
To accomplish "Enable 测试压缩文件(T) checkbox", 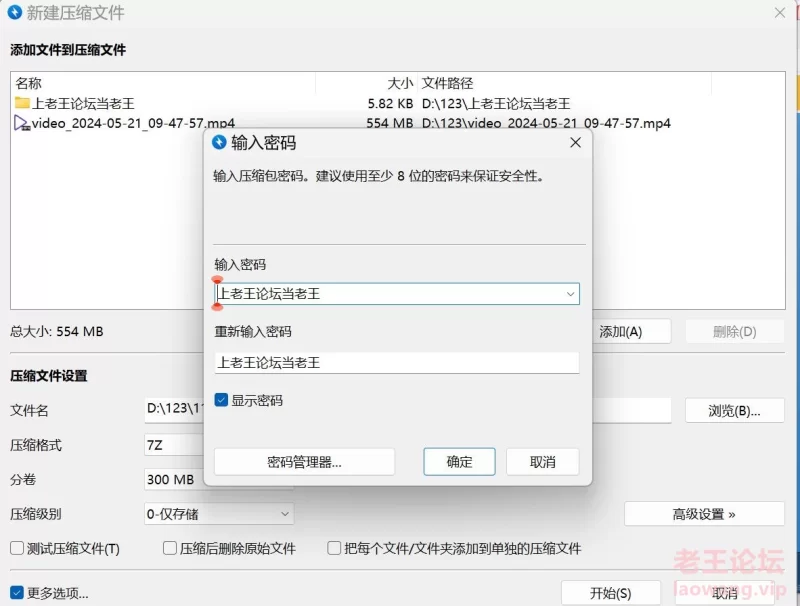I will pyautogui.click(x=17, y=548).
